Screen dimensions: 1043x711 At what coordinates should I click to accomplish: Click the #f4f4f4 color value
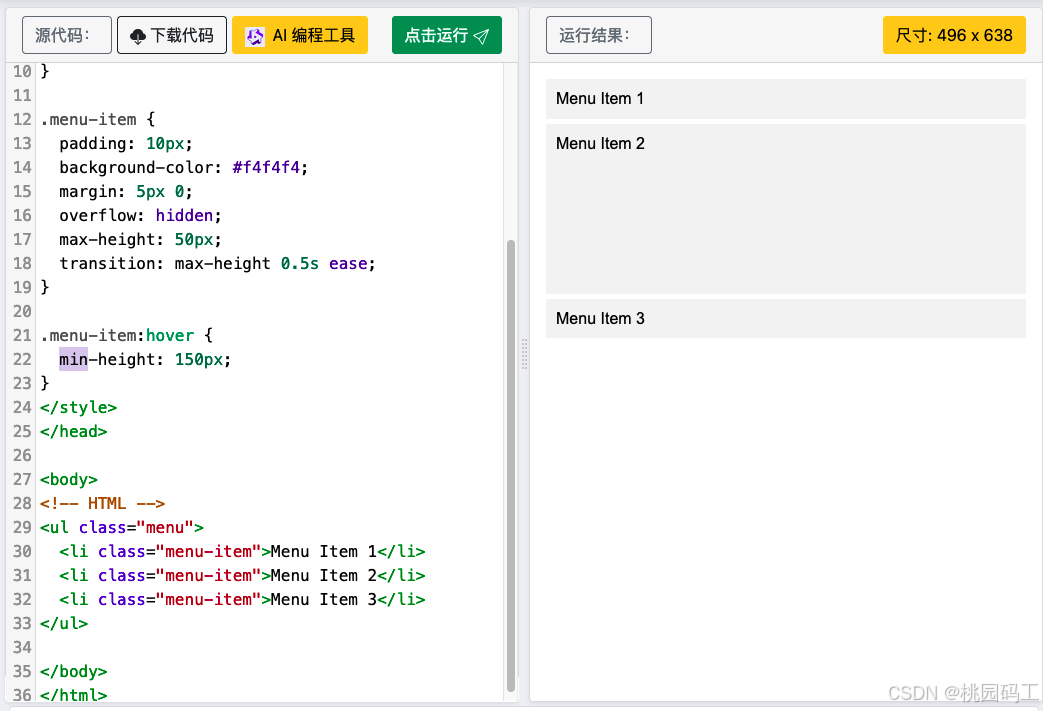[266, 168]
